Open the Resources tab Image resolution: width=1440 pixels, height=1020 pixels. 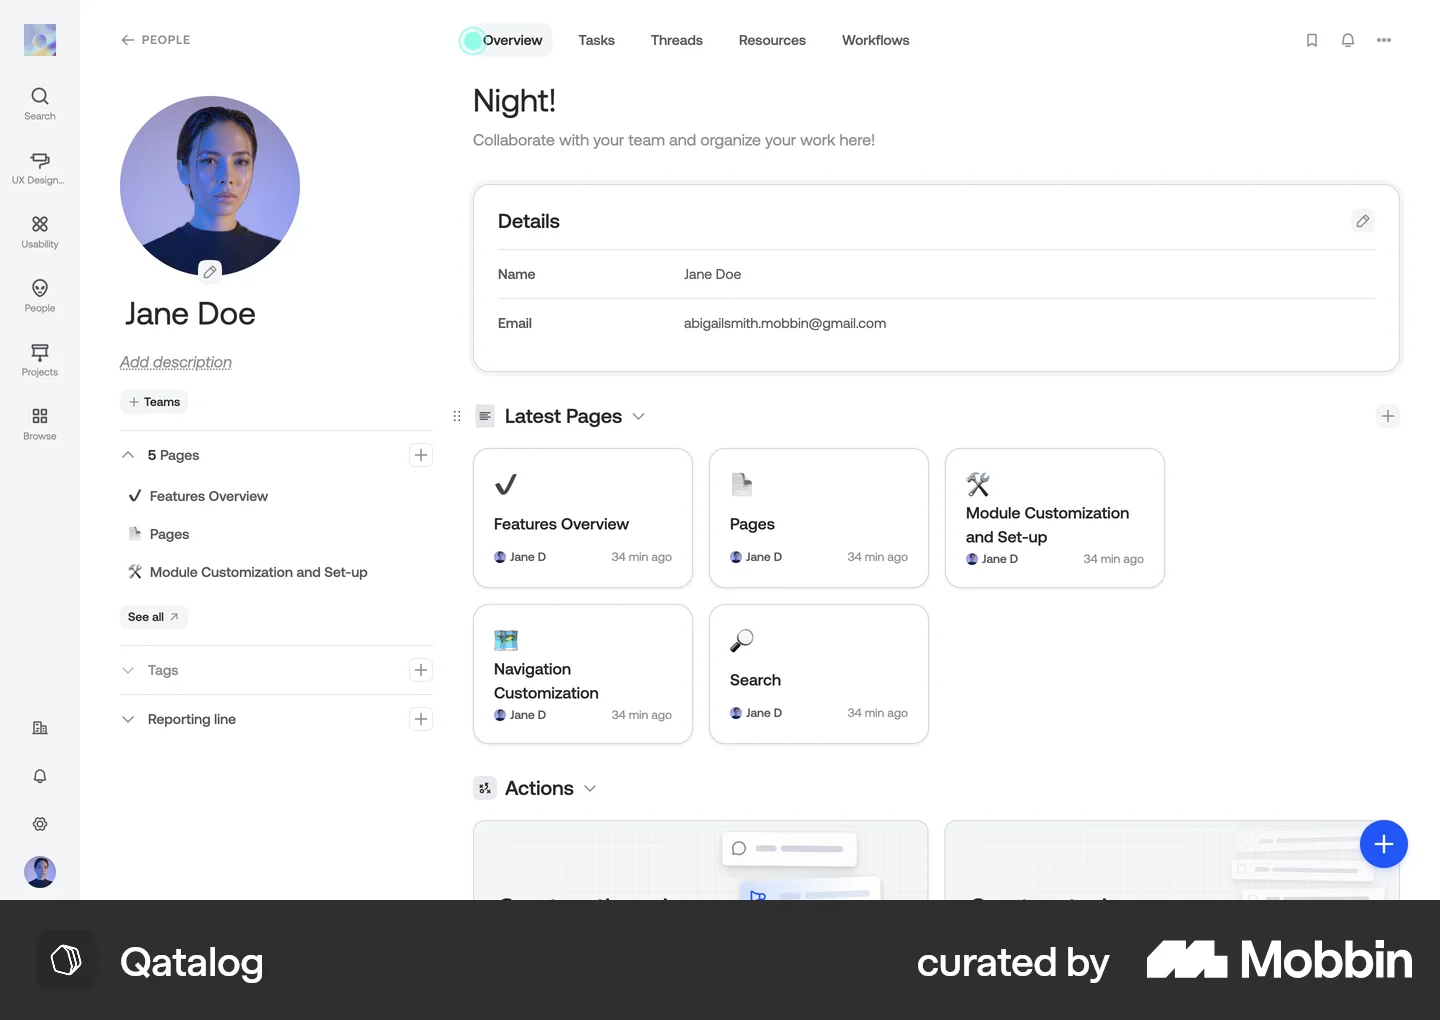pyautogui.click(x=772, y=40)
